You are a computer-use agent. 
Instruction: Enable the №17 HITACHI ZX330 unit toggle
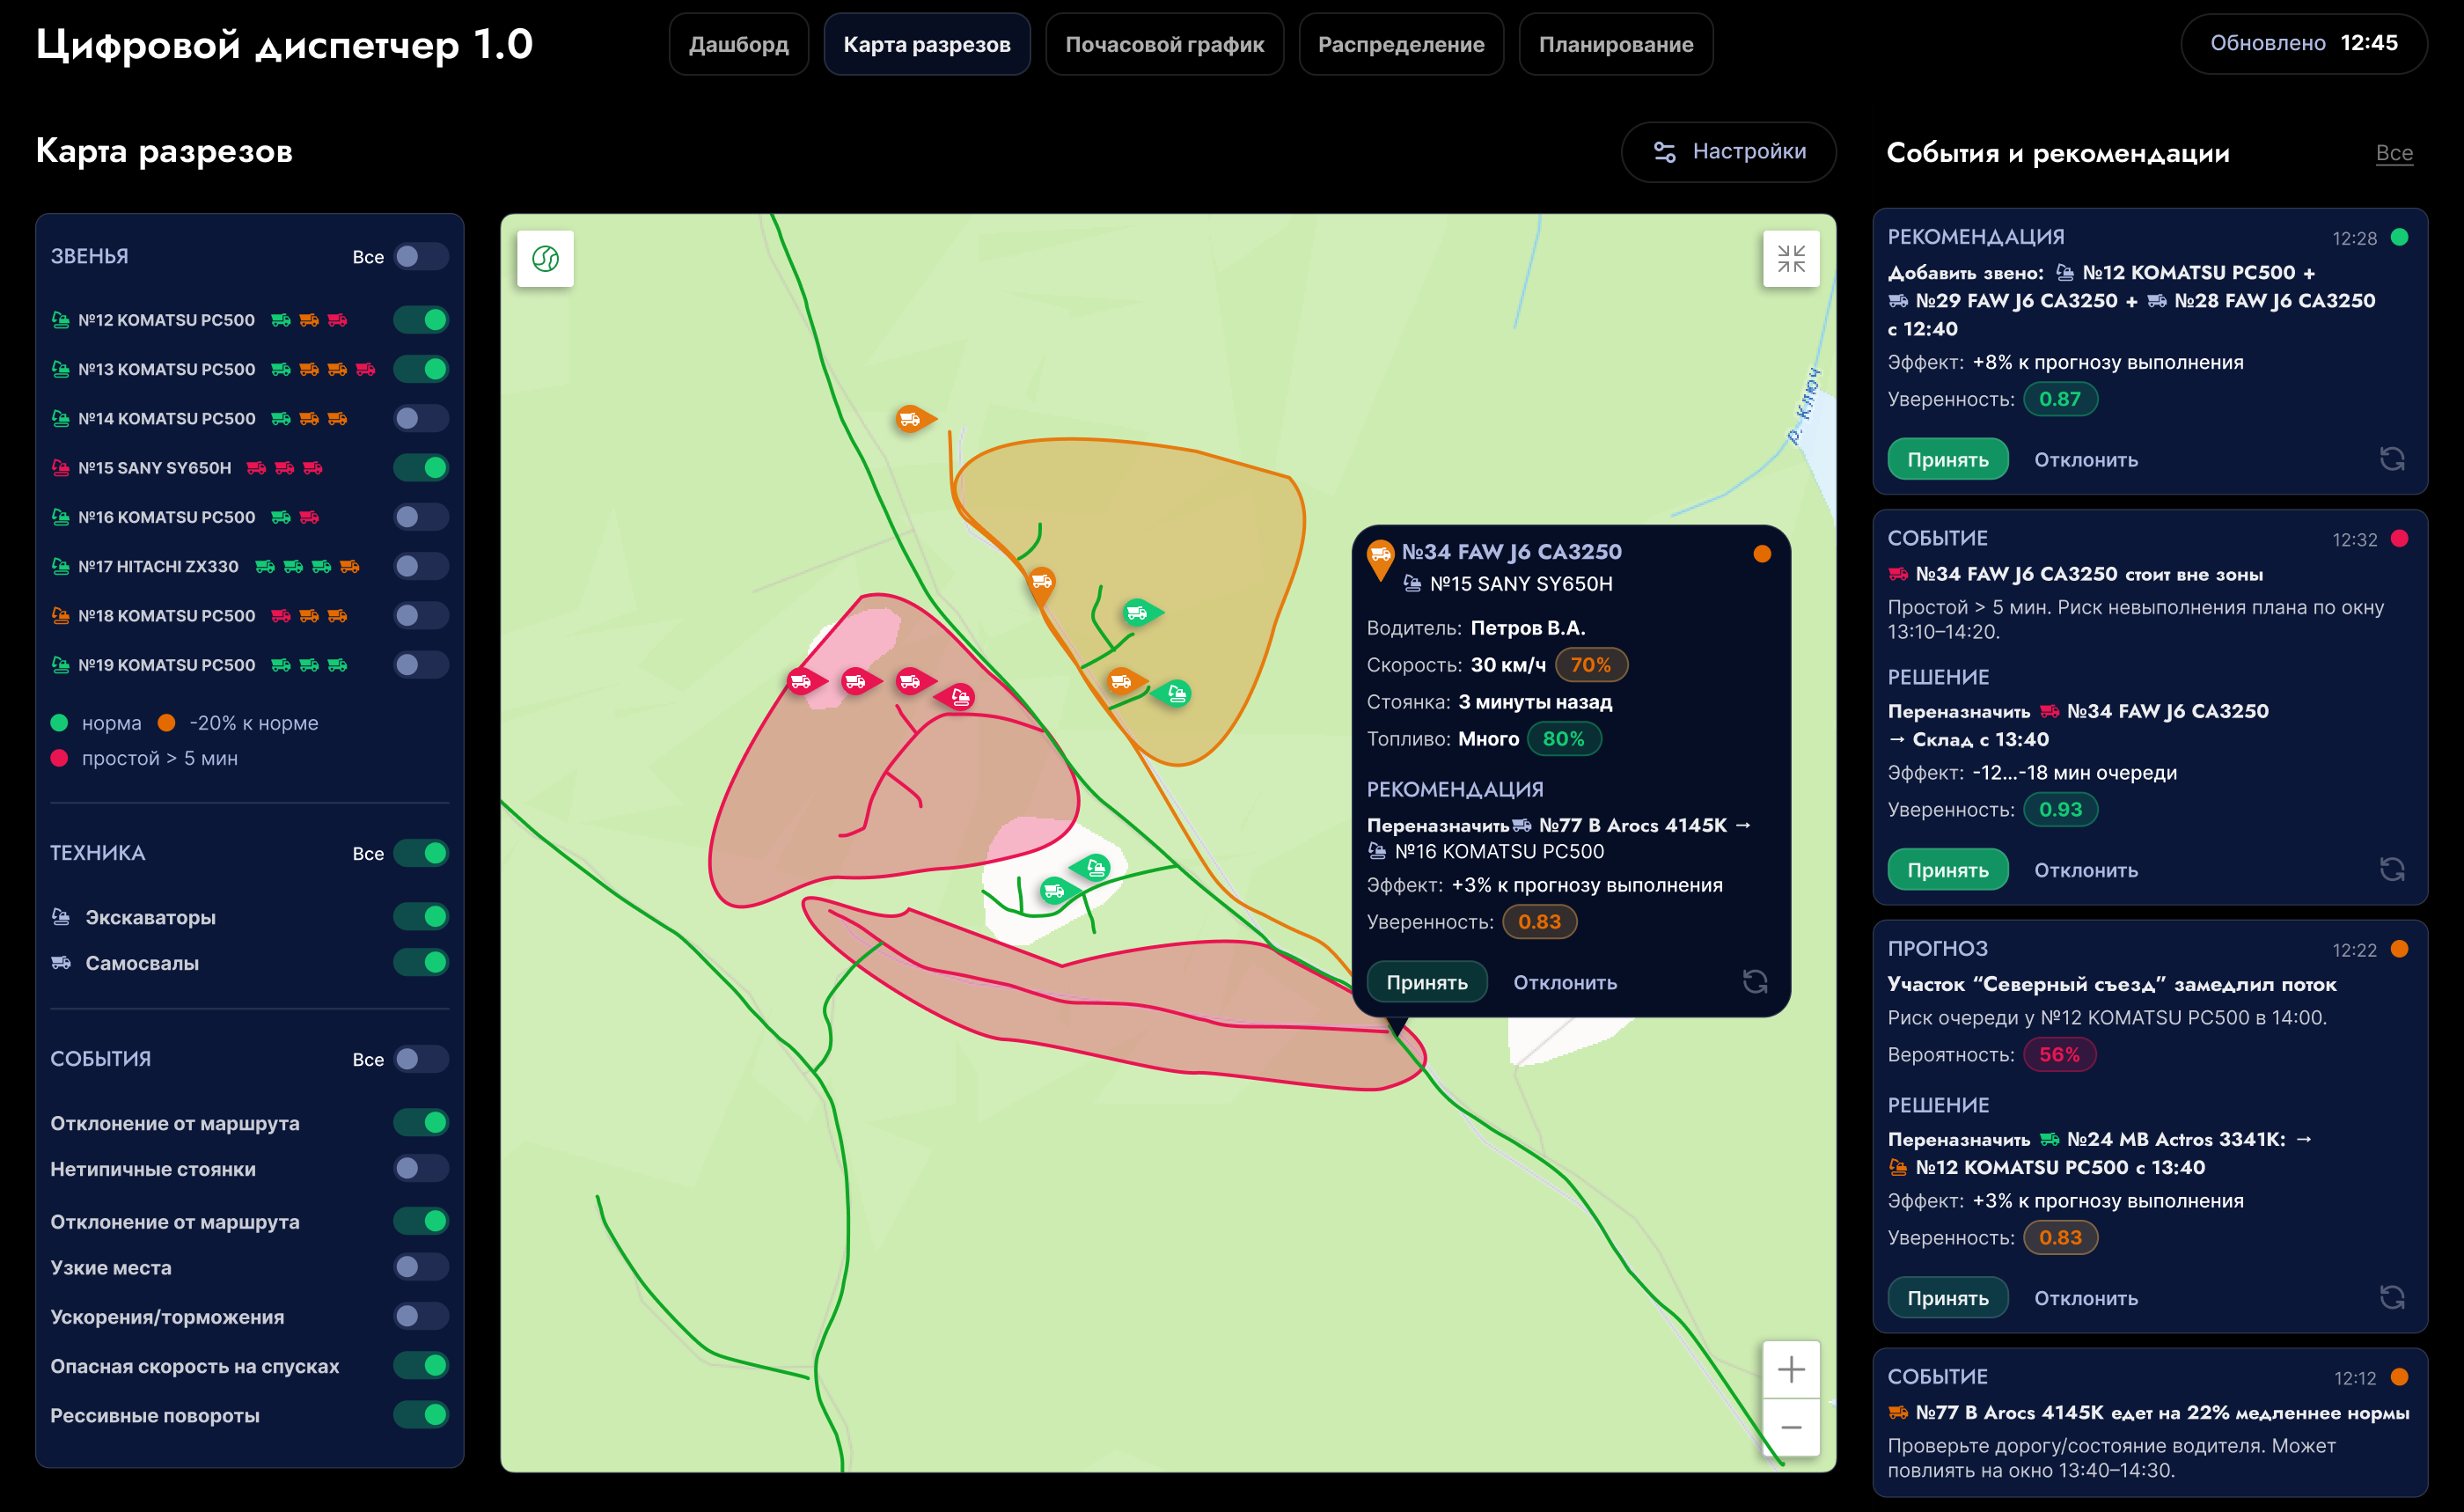pyautogui.click(x=421, y=566)
